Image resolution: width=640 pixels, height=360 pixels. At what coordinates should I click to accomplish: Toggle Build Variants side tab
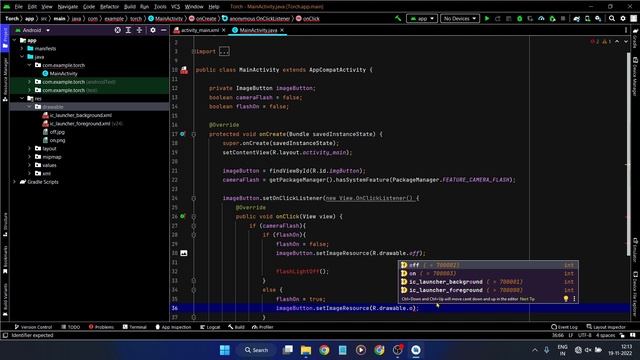(5, 300)
